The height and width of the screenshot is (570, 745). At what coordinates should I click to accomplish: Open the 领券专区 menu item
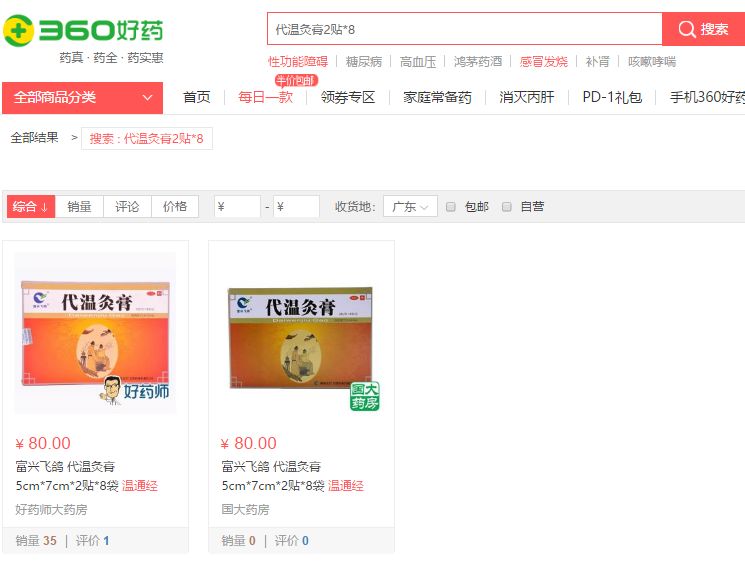(x=348, y=97)
